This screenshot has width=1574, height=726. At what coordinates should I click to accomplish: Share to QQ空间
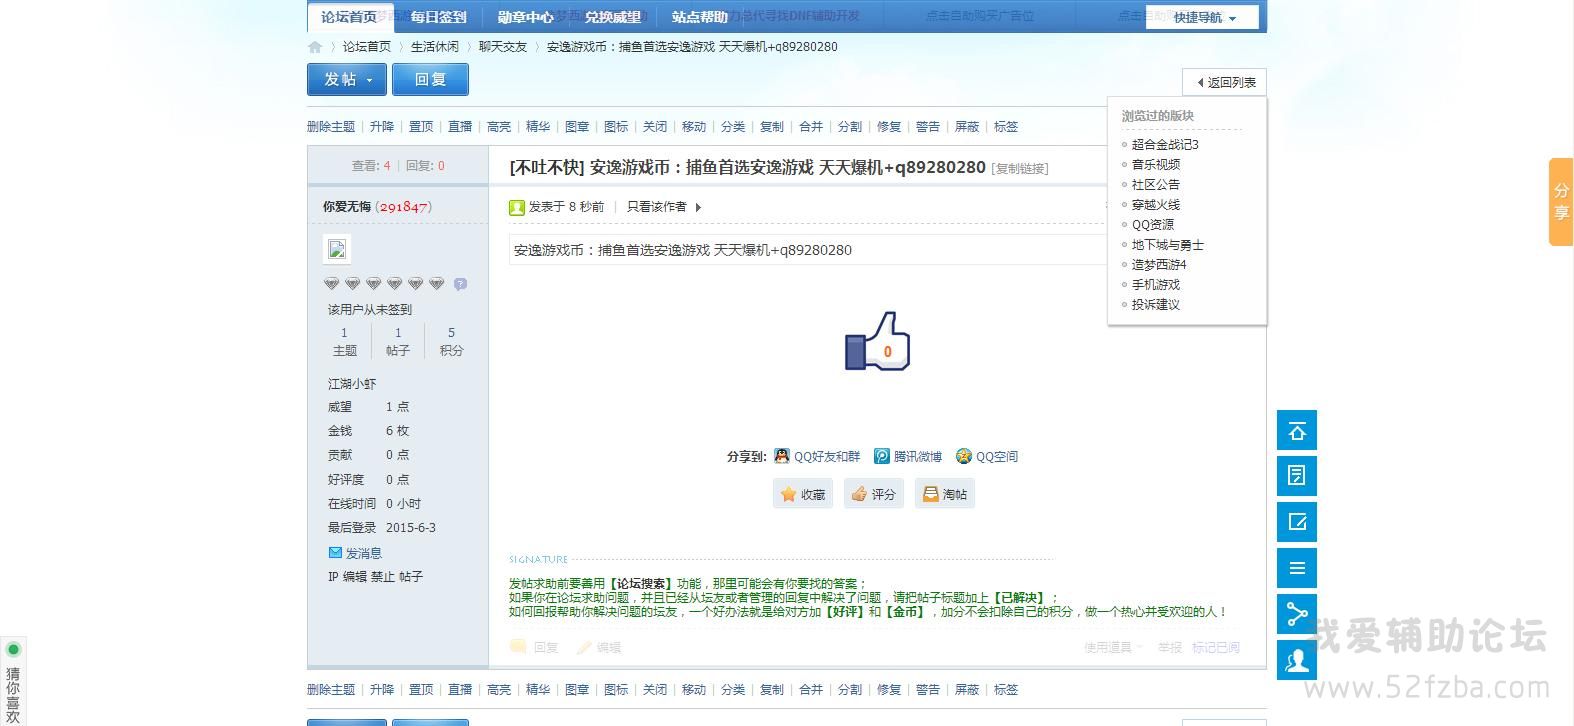[x=987, y=456]
